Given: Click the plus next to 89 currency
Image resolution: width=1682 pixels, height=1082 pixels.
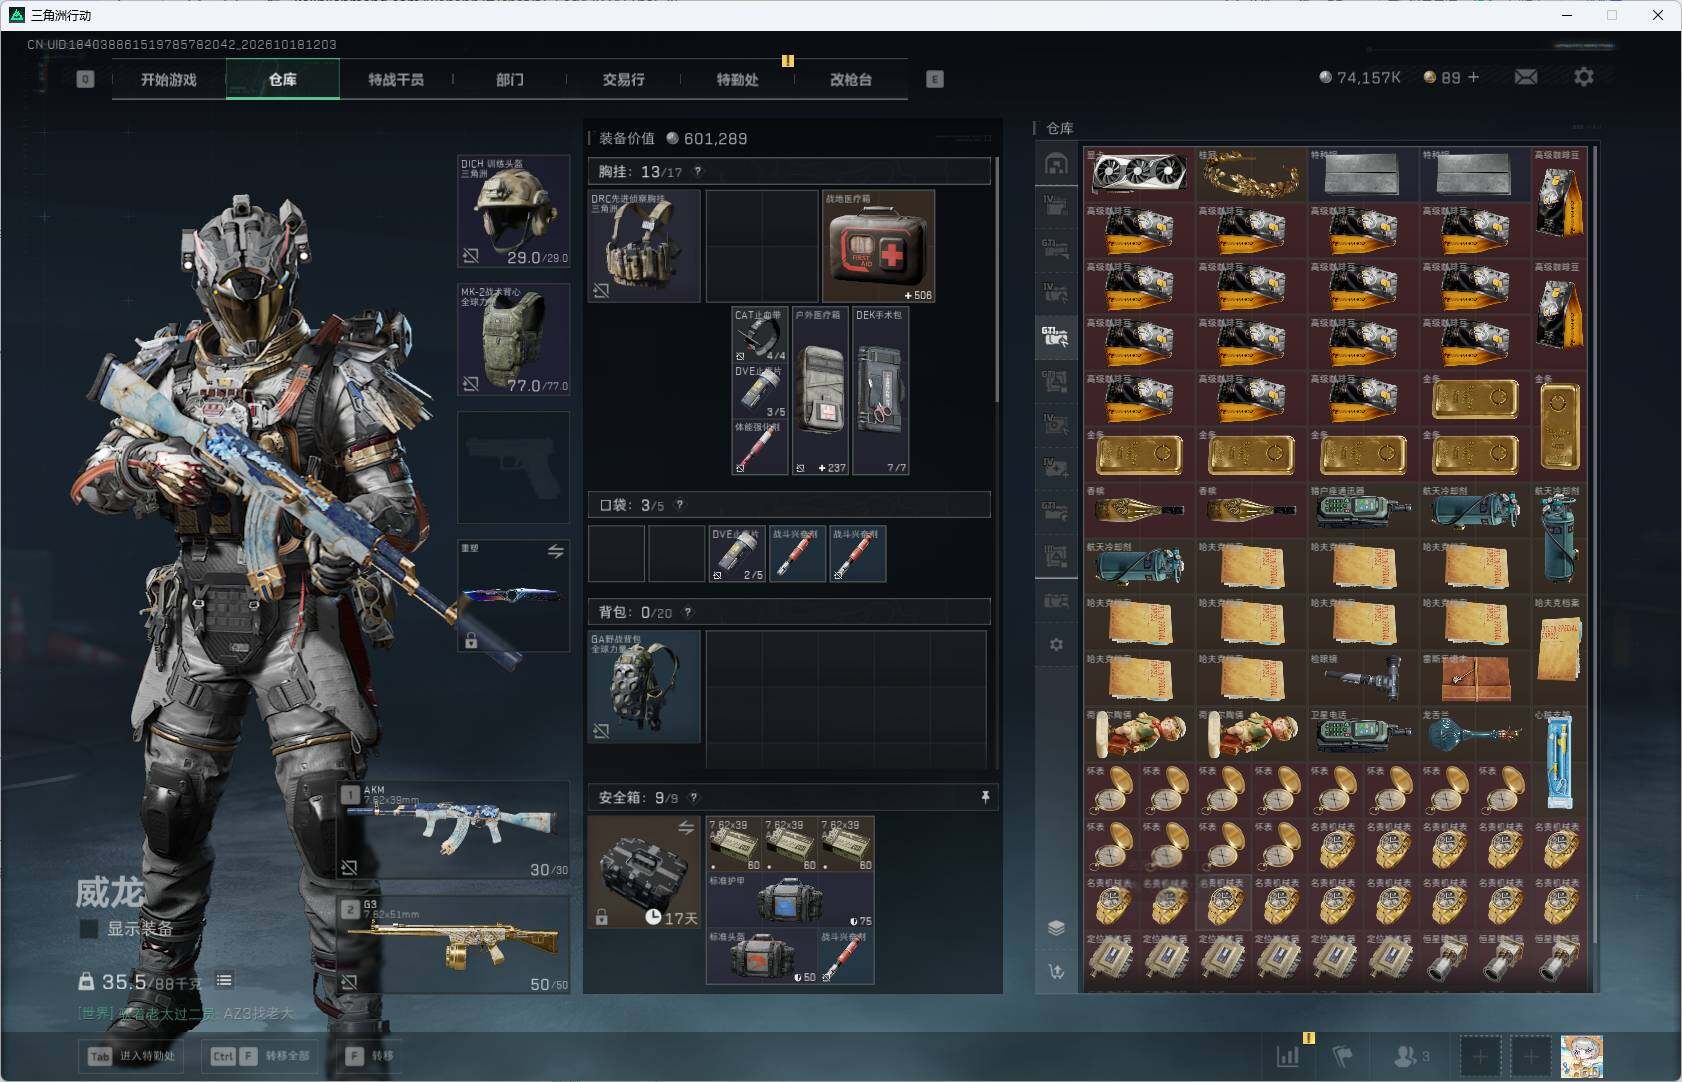Looking at the screenshot, I should click(x=1473, y=77).
